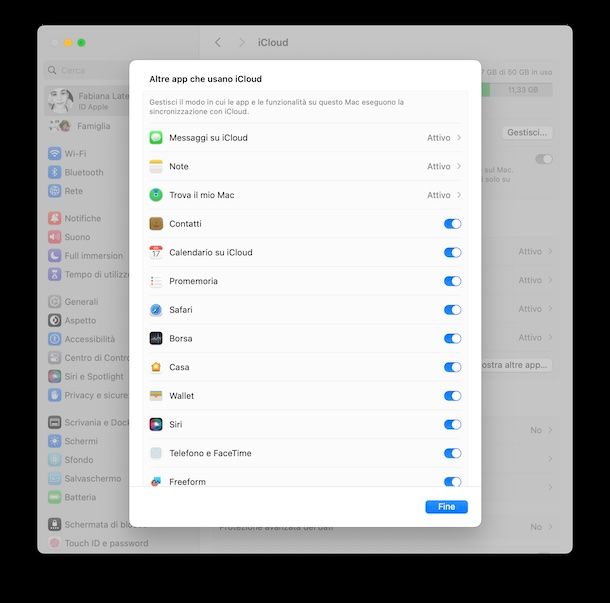Open Centro di Controllo in sidebar
The width and height of the screenshot is (610, 603).
[x=89, y=358]
